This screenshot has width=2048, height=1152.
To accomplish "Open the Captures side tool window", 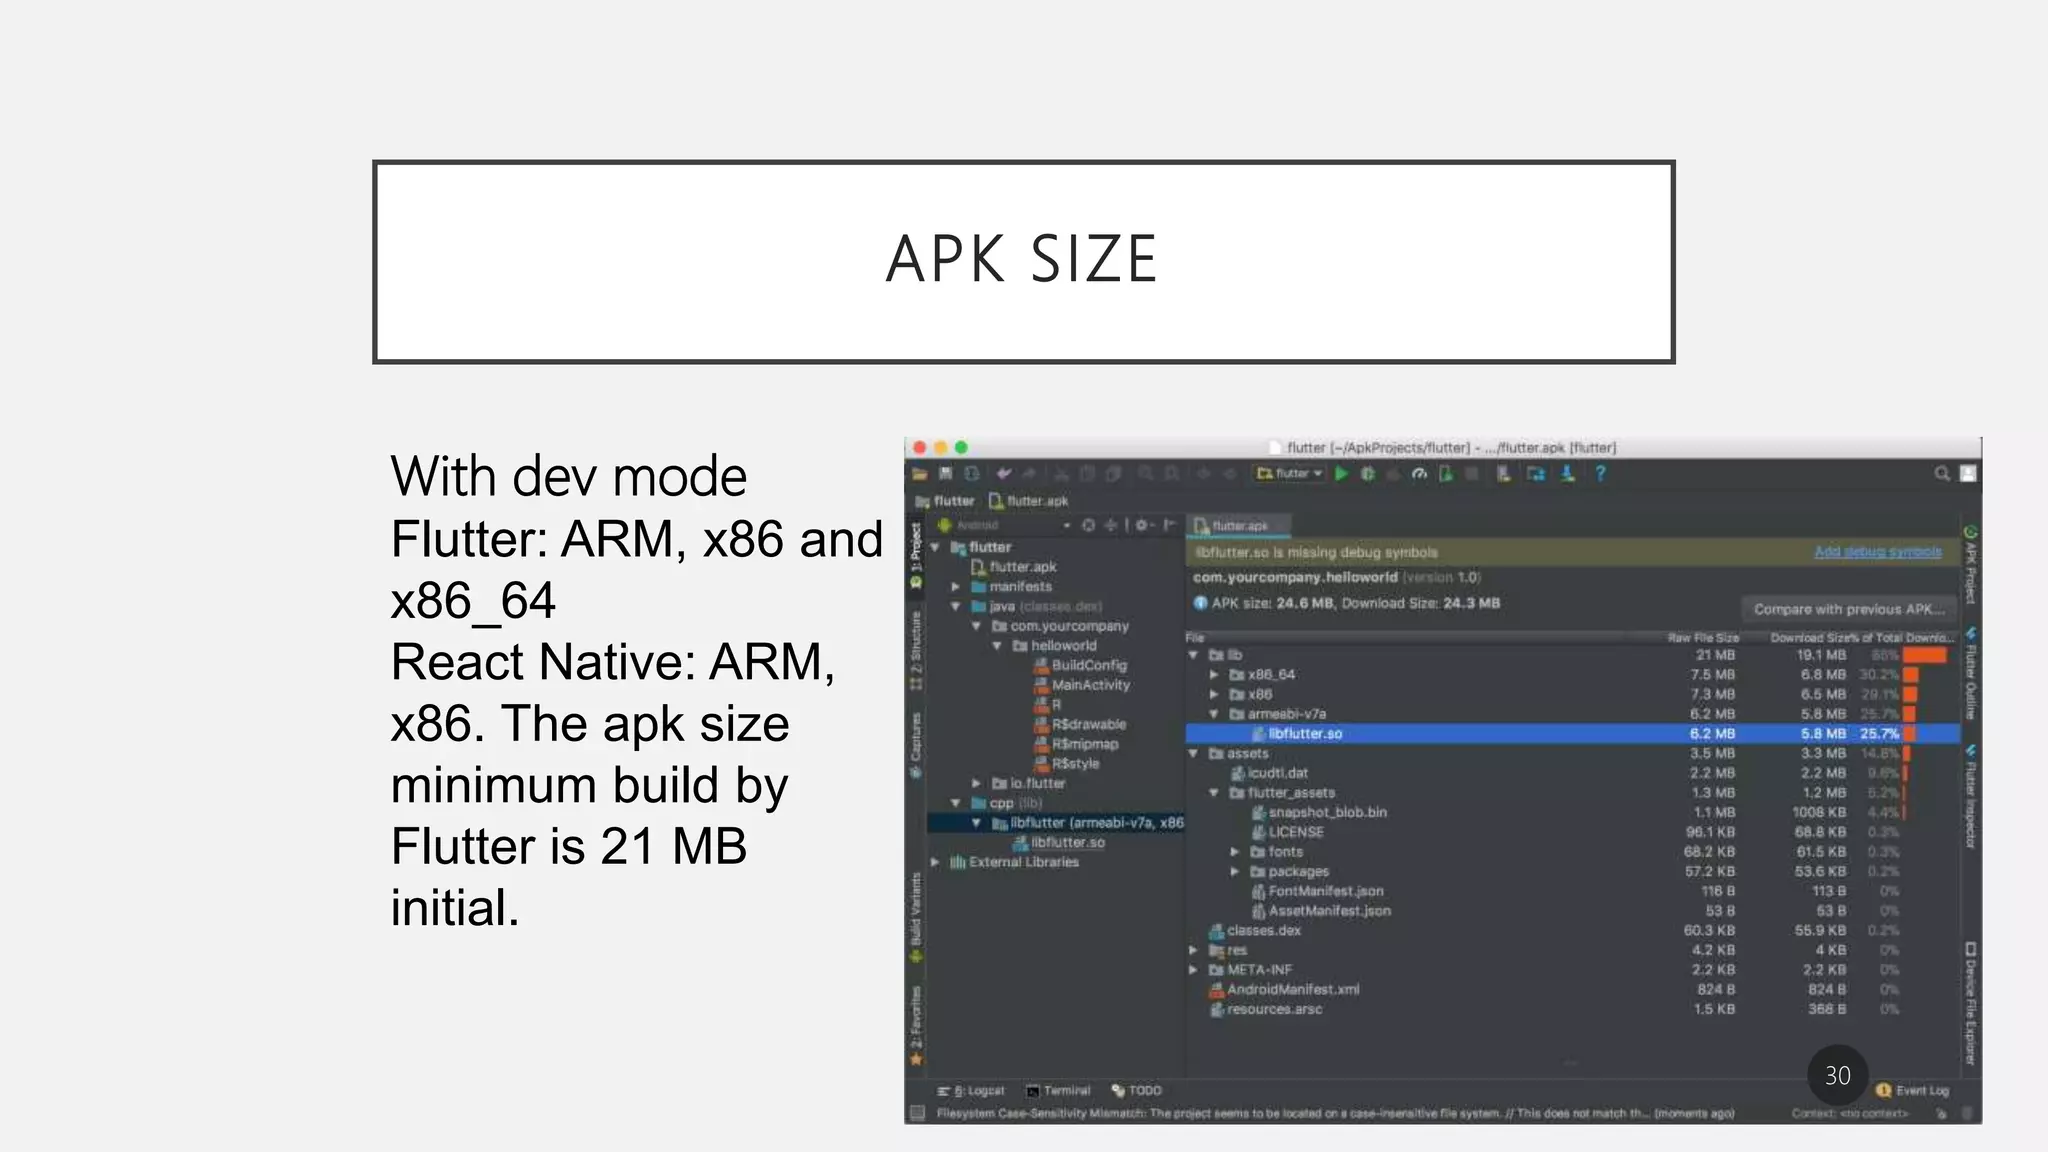I will coord(916,745).
